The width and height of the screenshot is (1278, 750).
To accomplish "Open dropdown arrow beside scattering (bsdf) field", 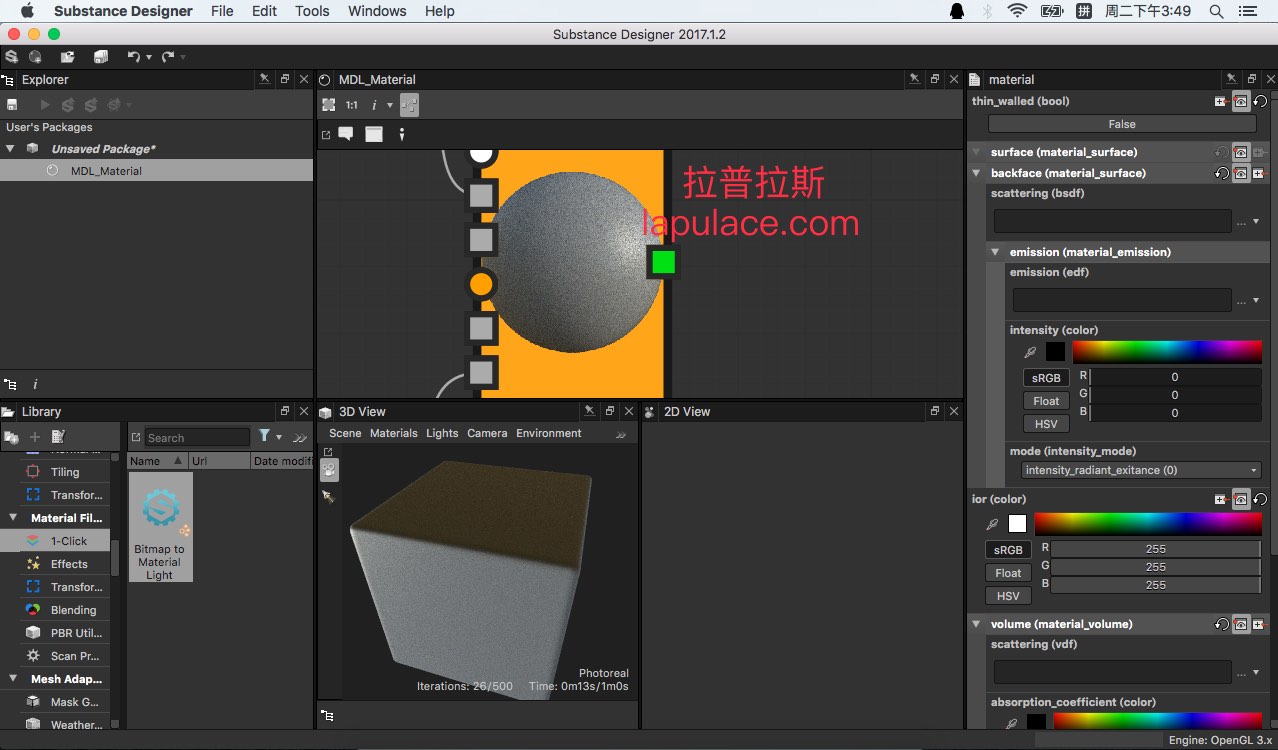I will (x=1255, y=222).
